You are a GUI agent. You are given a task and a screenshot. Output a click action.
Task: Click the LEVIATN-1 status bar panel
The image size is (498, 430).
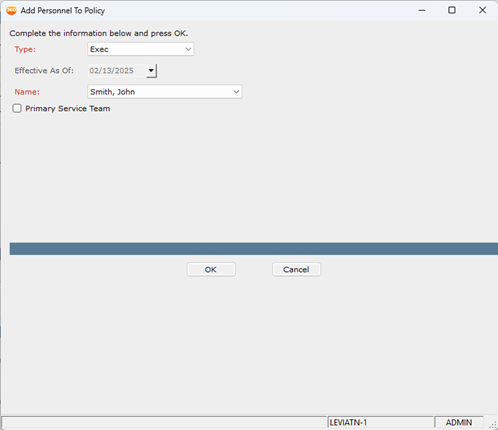click(x=381, y=422)
